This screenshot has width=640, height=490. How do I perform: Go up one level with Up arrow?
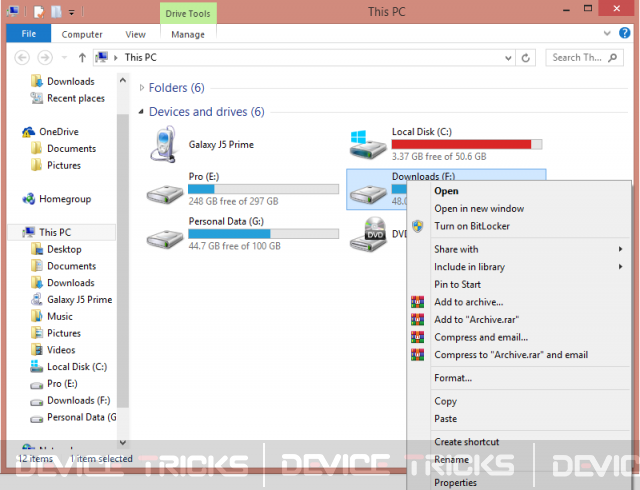[82, 58]
